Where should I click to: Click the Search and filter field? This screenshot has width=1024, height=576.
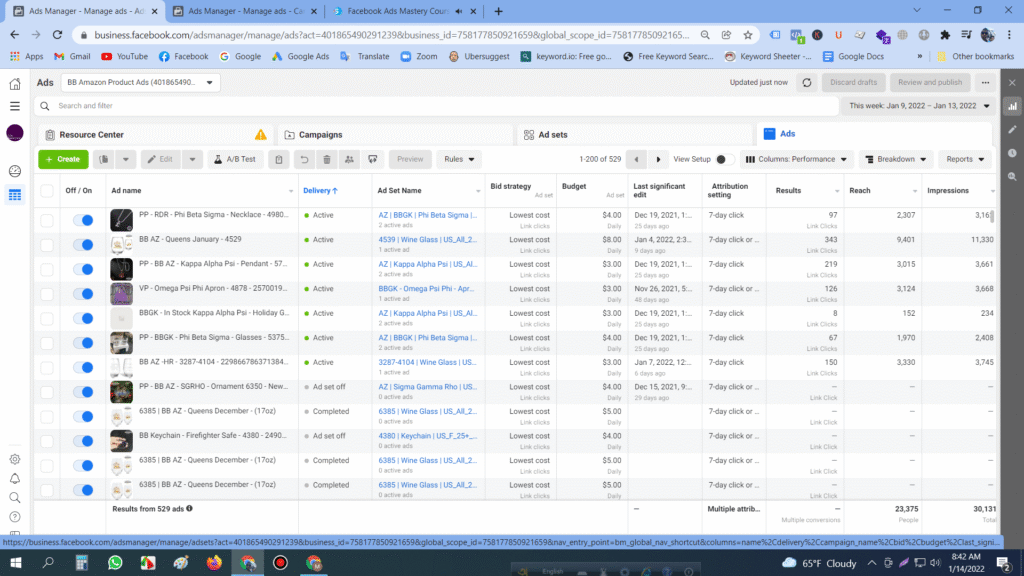point(436,106)
